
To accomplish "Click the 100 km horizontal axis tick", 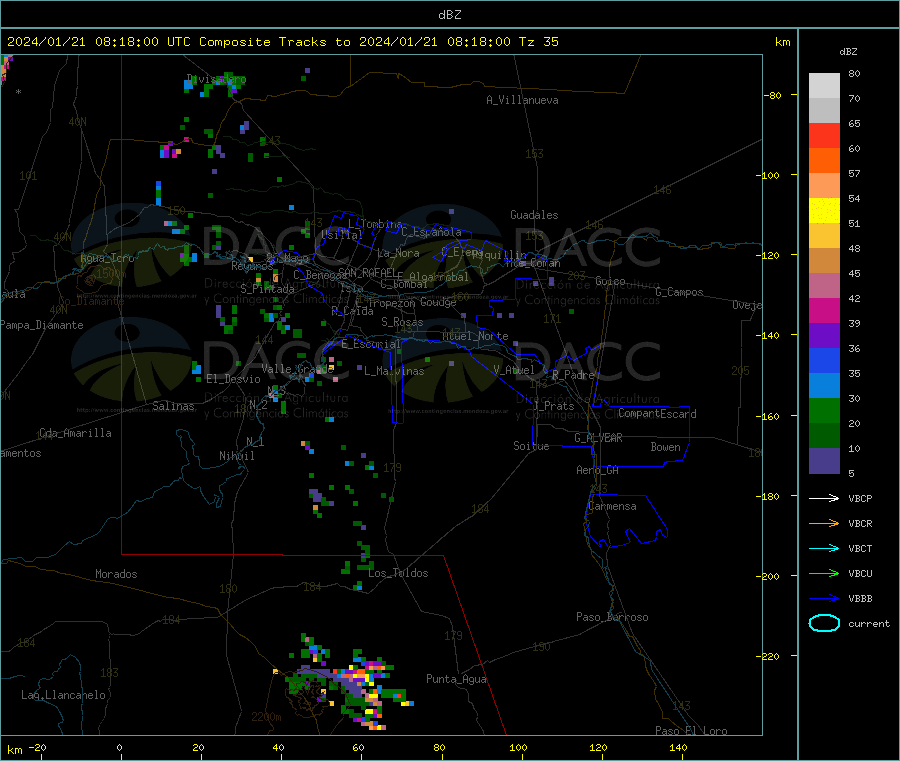I will click(518, 747).
